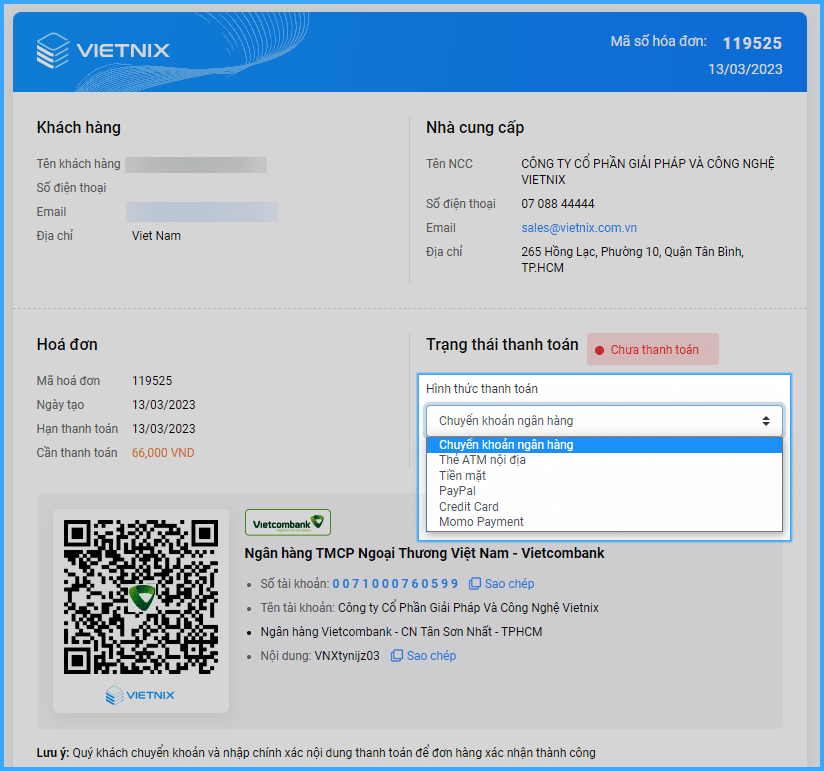Click the header date 13/03/2023

click(745, 69)
